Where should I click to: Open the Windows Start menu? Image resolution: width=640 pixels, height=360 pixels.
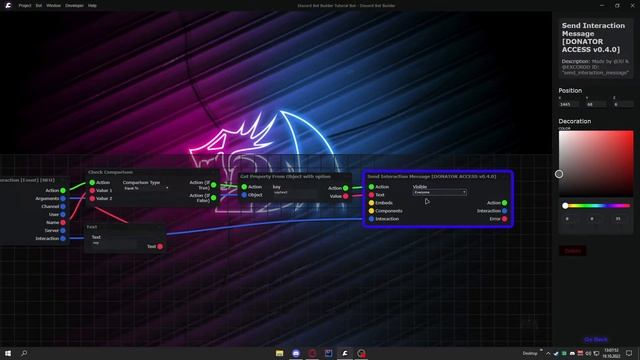8,353
